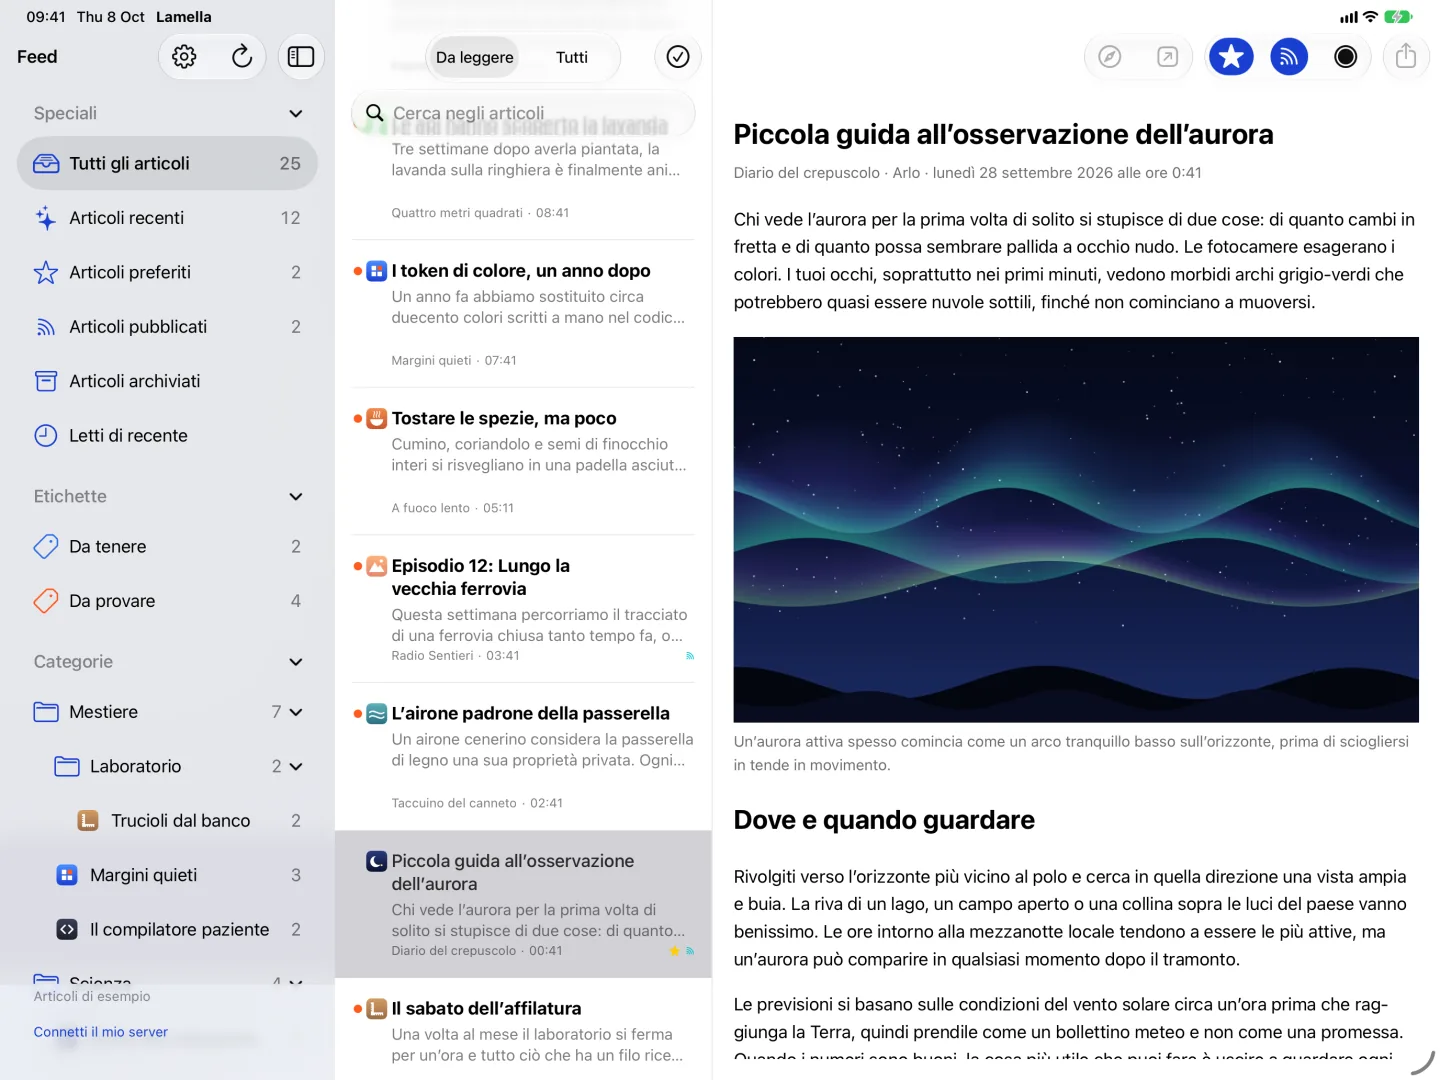Click the aurora image in the article
Image resolution: width=1440 pixels, height=1080 pixels.
1076,530
